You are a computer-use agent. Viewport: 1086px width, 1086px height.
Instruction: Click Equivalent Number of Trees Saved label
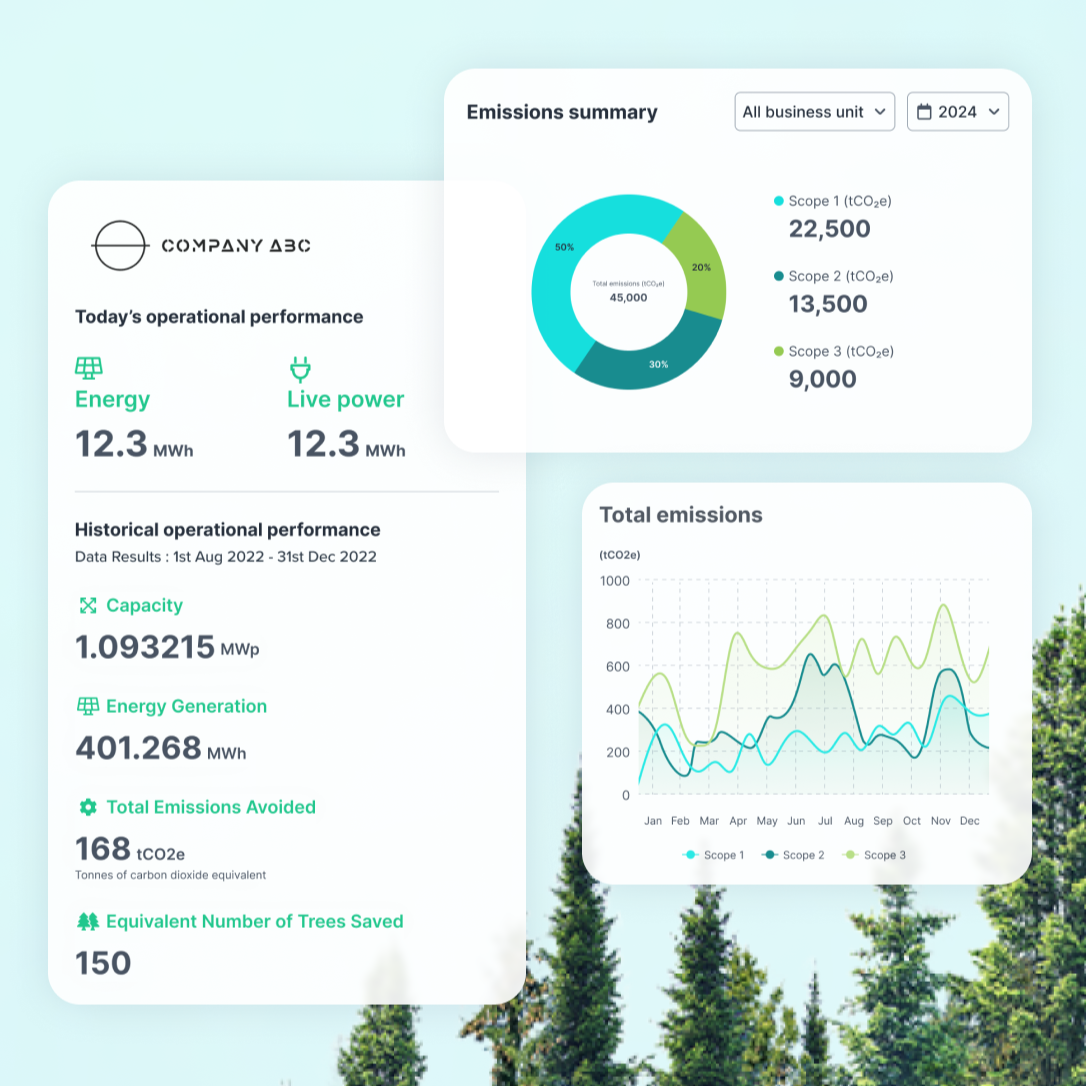(254, 921)
